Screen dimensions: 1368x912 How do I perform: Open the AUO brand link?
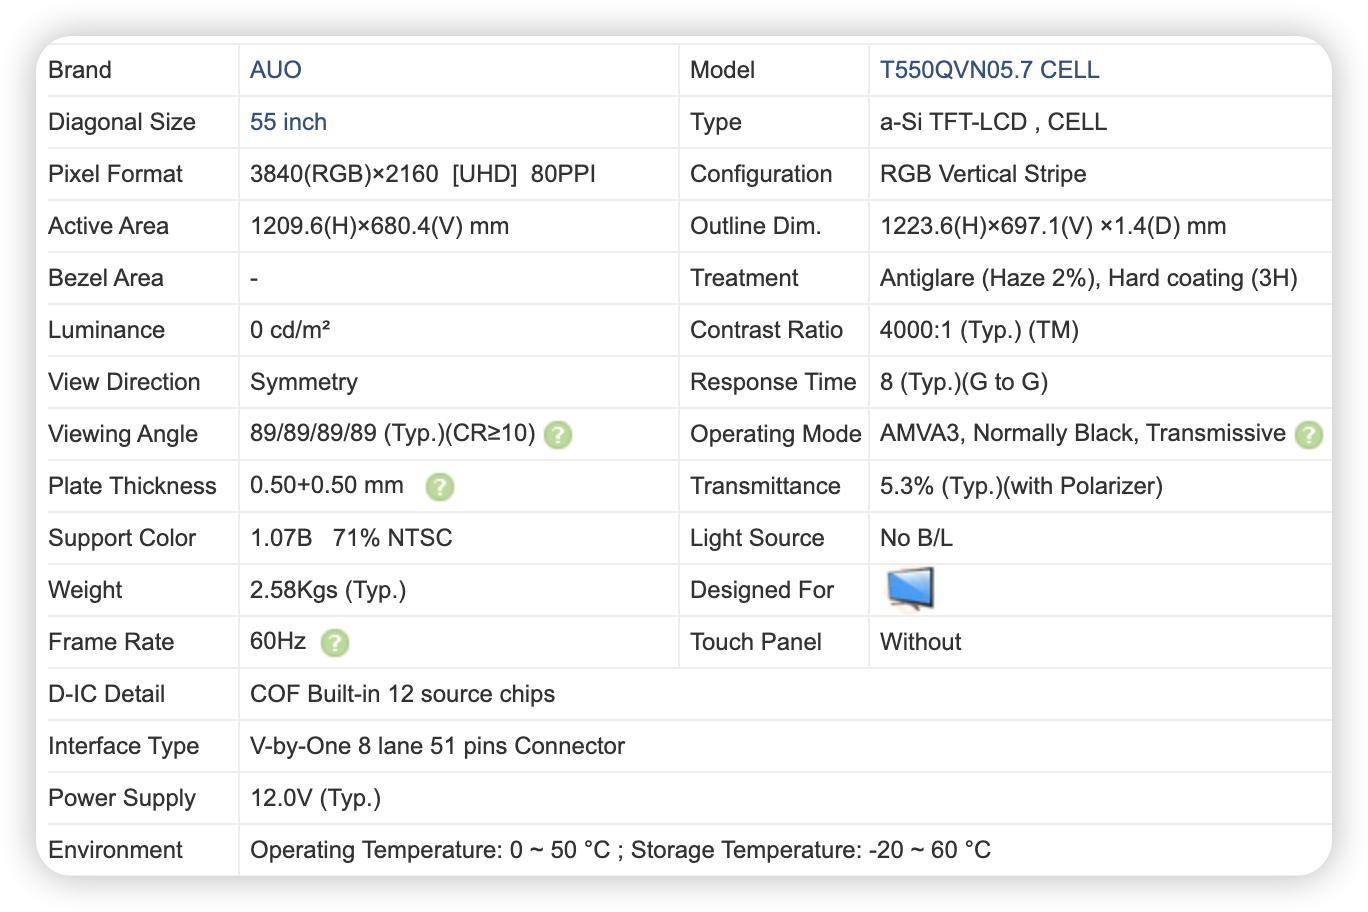pos(275,70)
